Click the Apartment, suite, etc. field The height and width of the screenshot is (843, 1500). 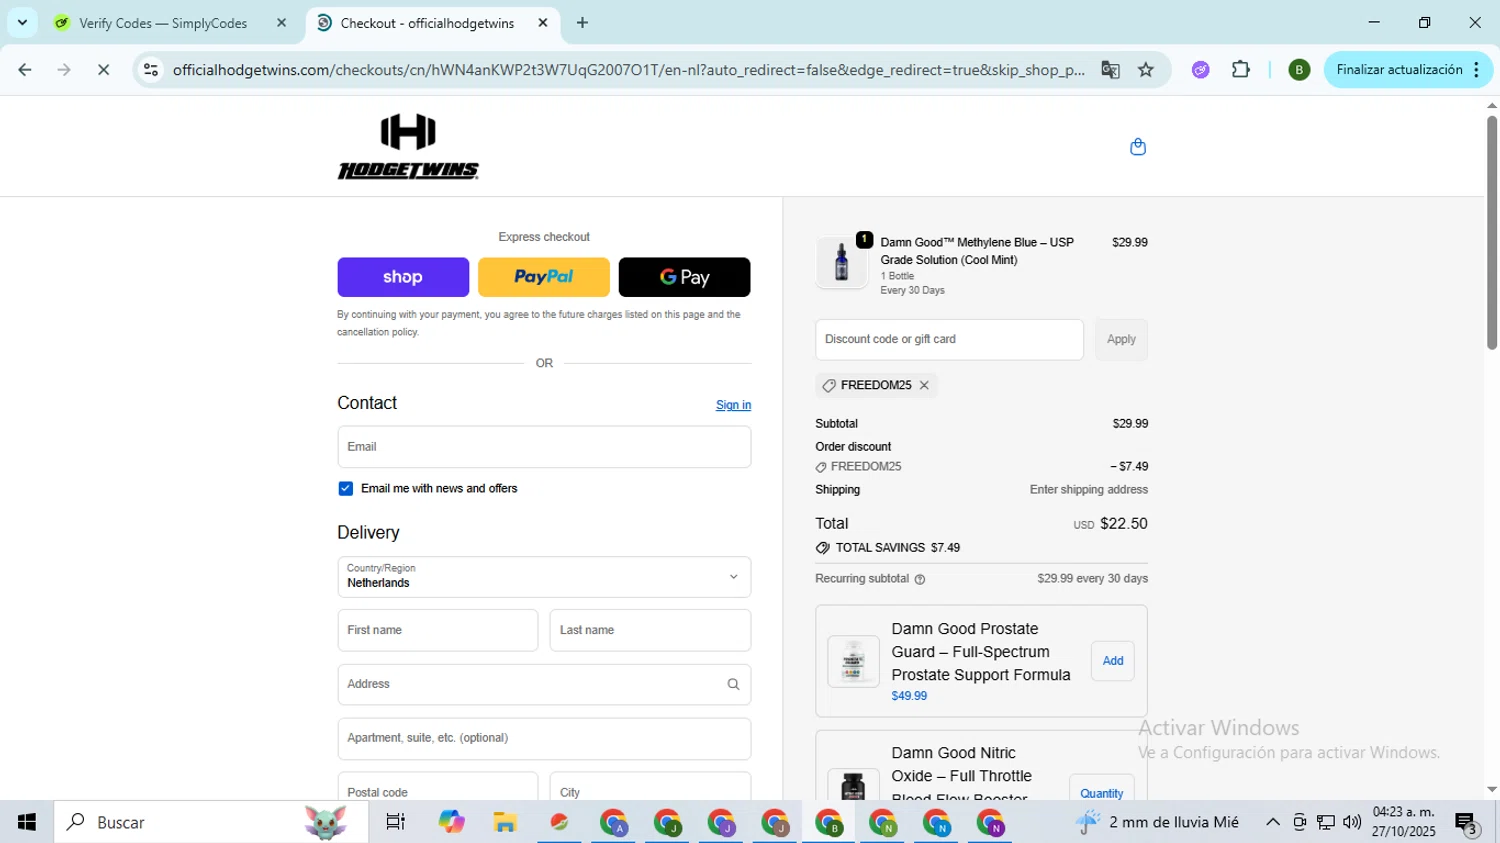[x=544, y=738]
